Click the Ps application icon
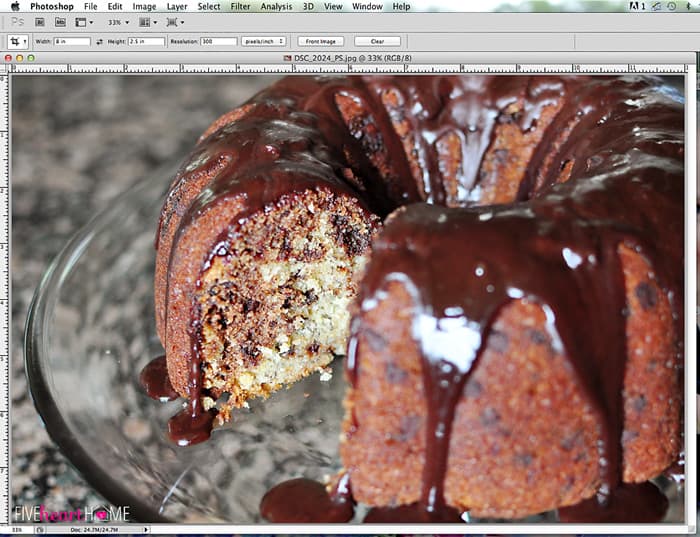This screenshot has width=700, height=537. tap(17, 22)
